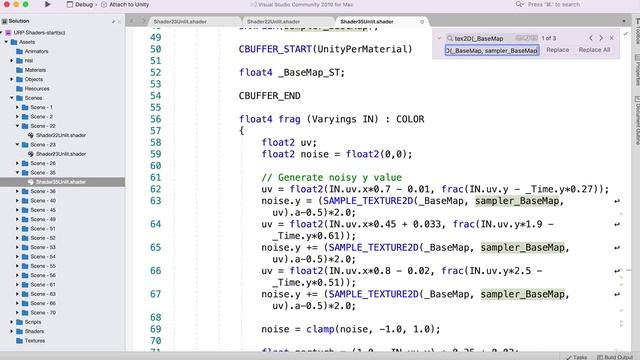Pin the Solution pad

point(113,21)
